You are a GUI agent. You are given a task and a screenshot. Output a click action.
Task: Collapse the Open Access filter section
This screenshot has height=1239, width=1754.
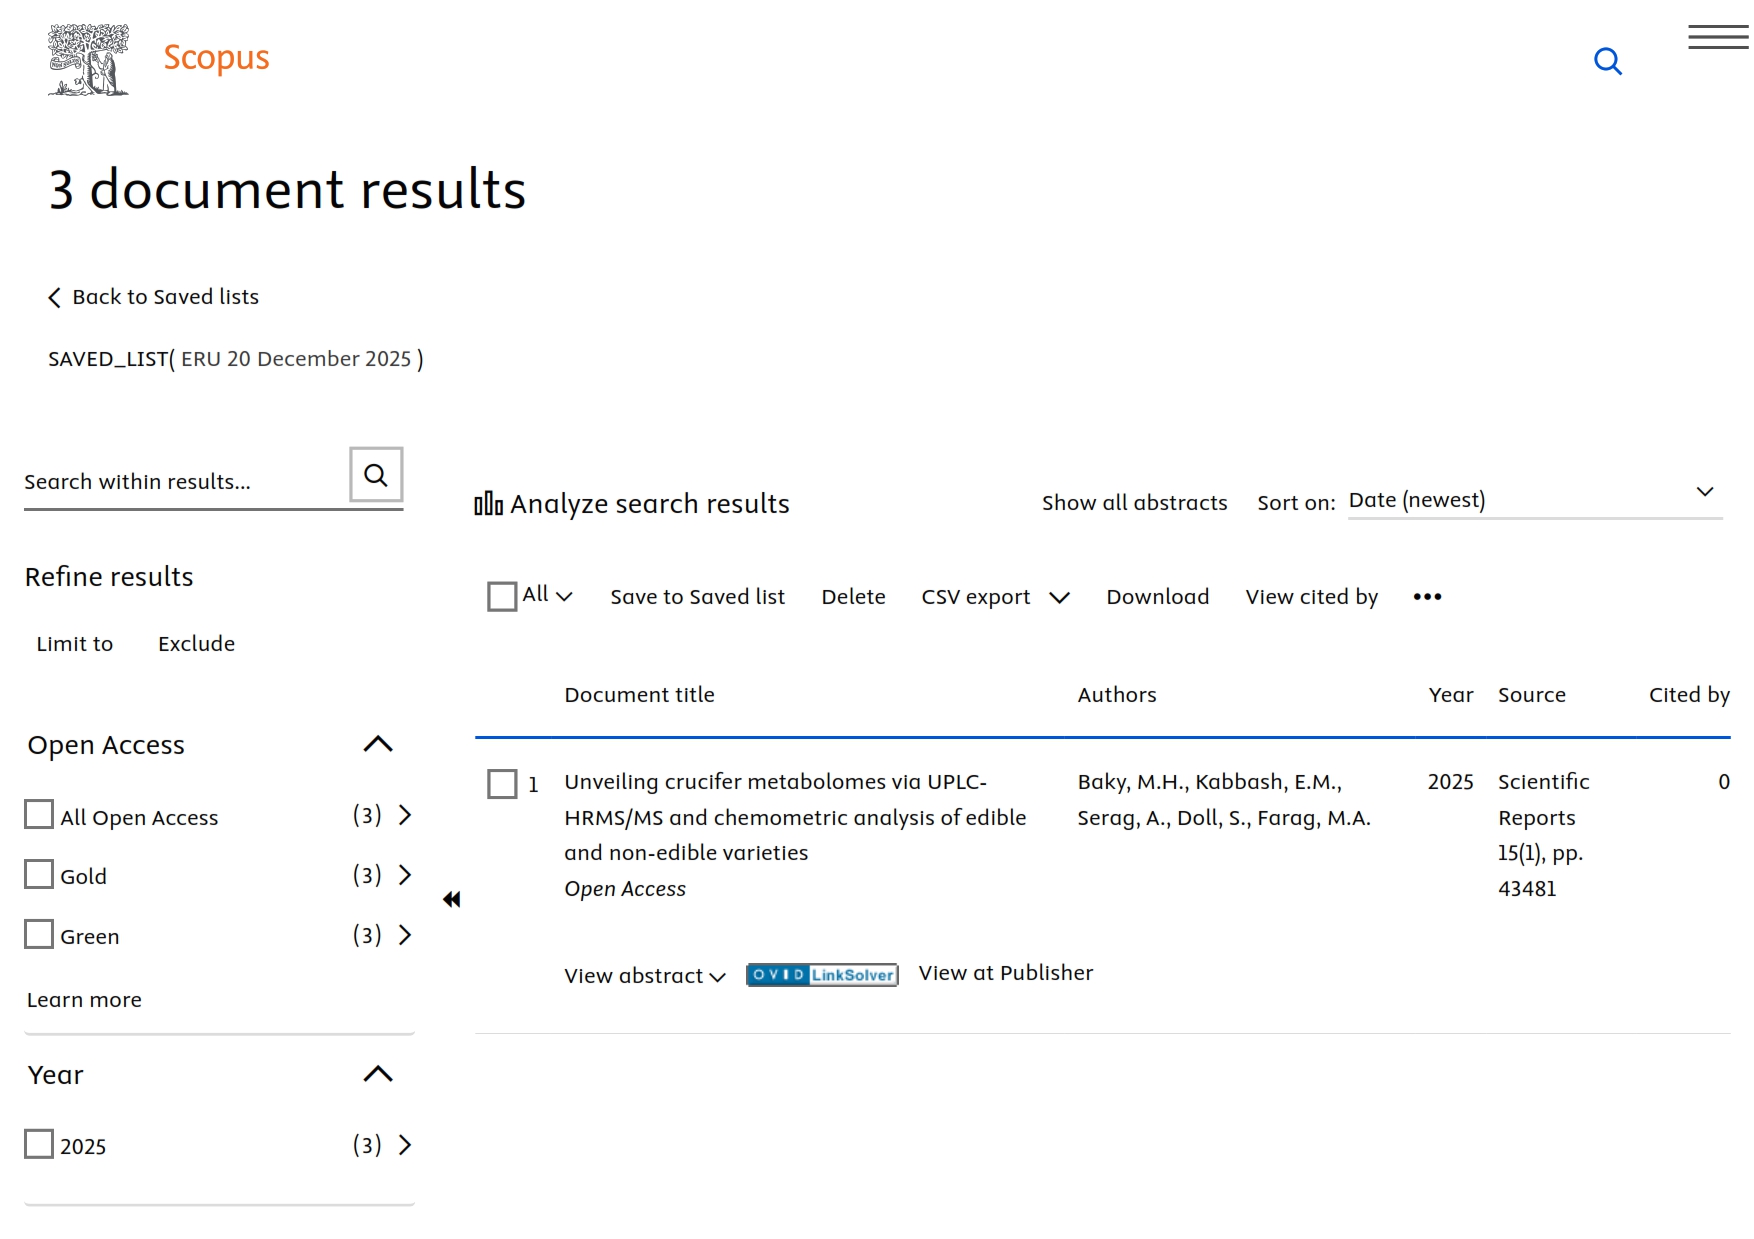tap(378, 745)
